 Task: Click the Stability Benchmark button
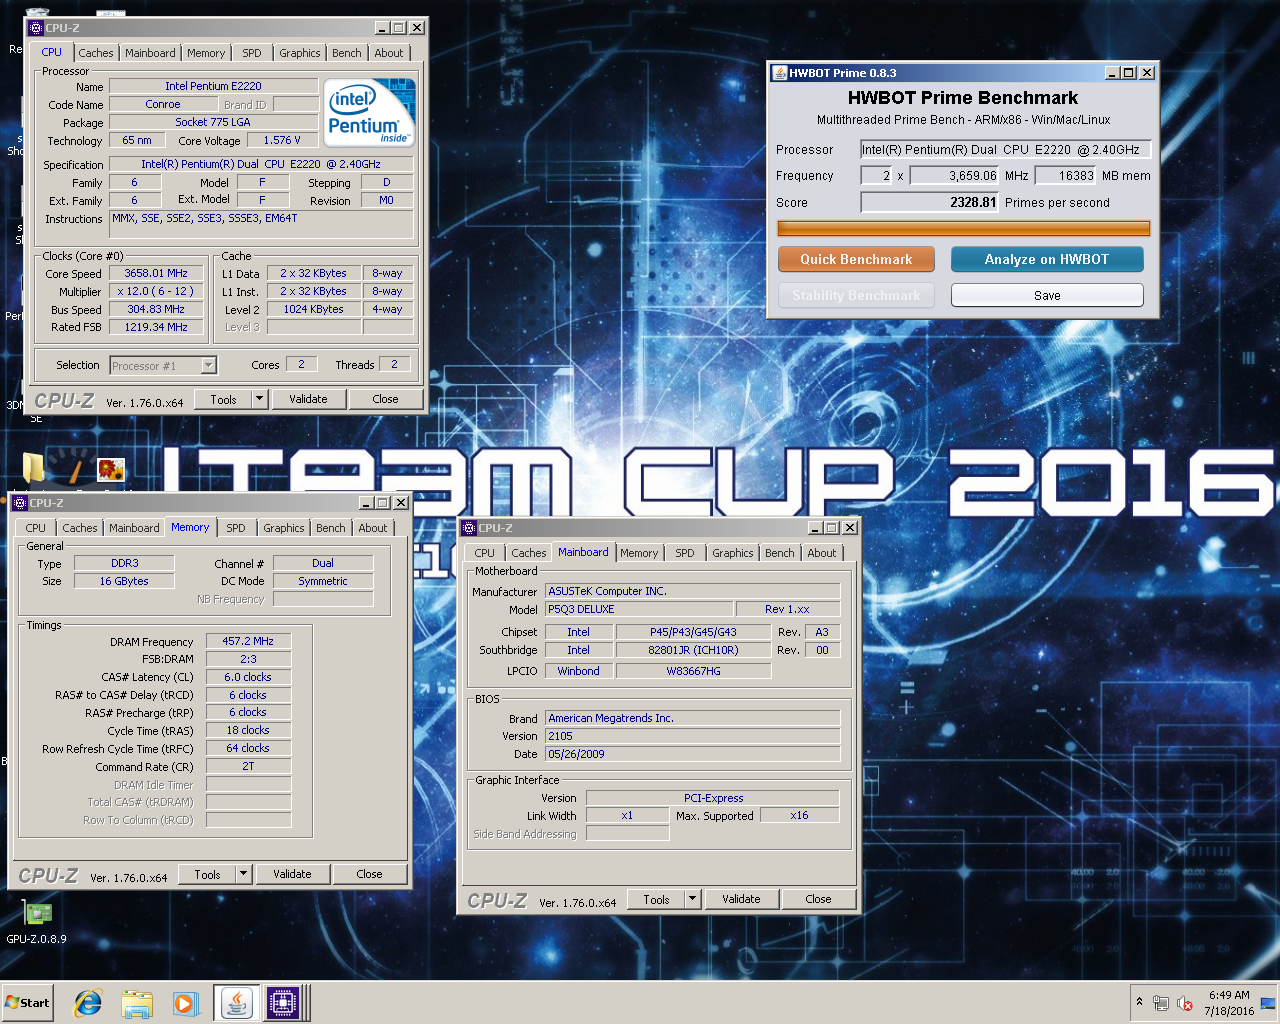tap(856, 295)
